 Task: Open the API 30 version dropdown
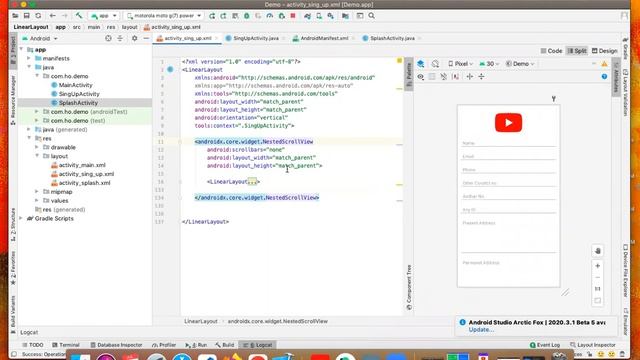pyautogui.click(x=489, y=64)
